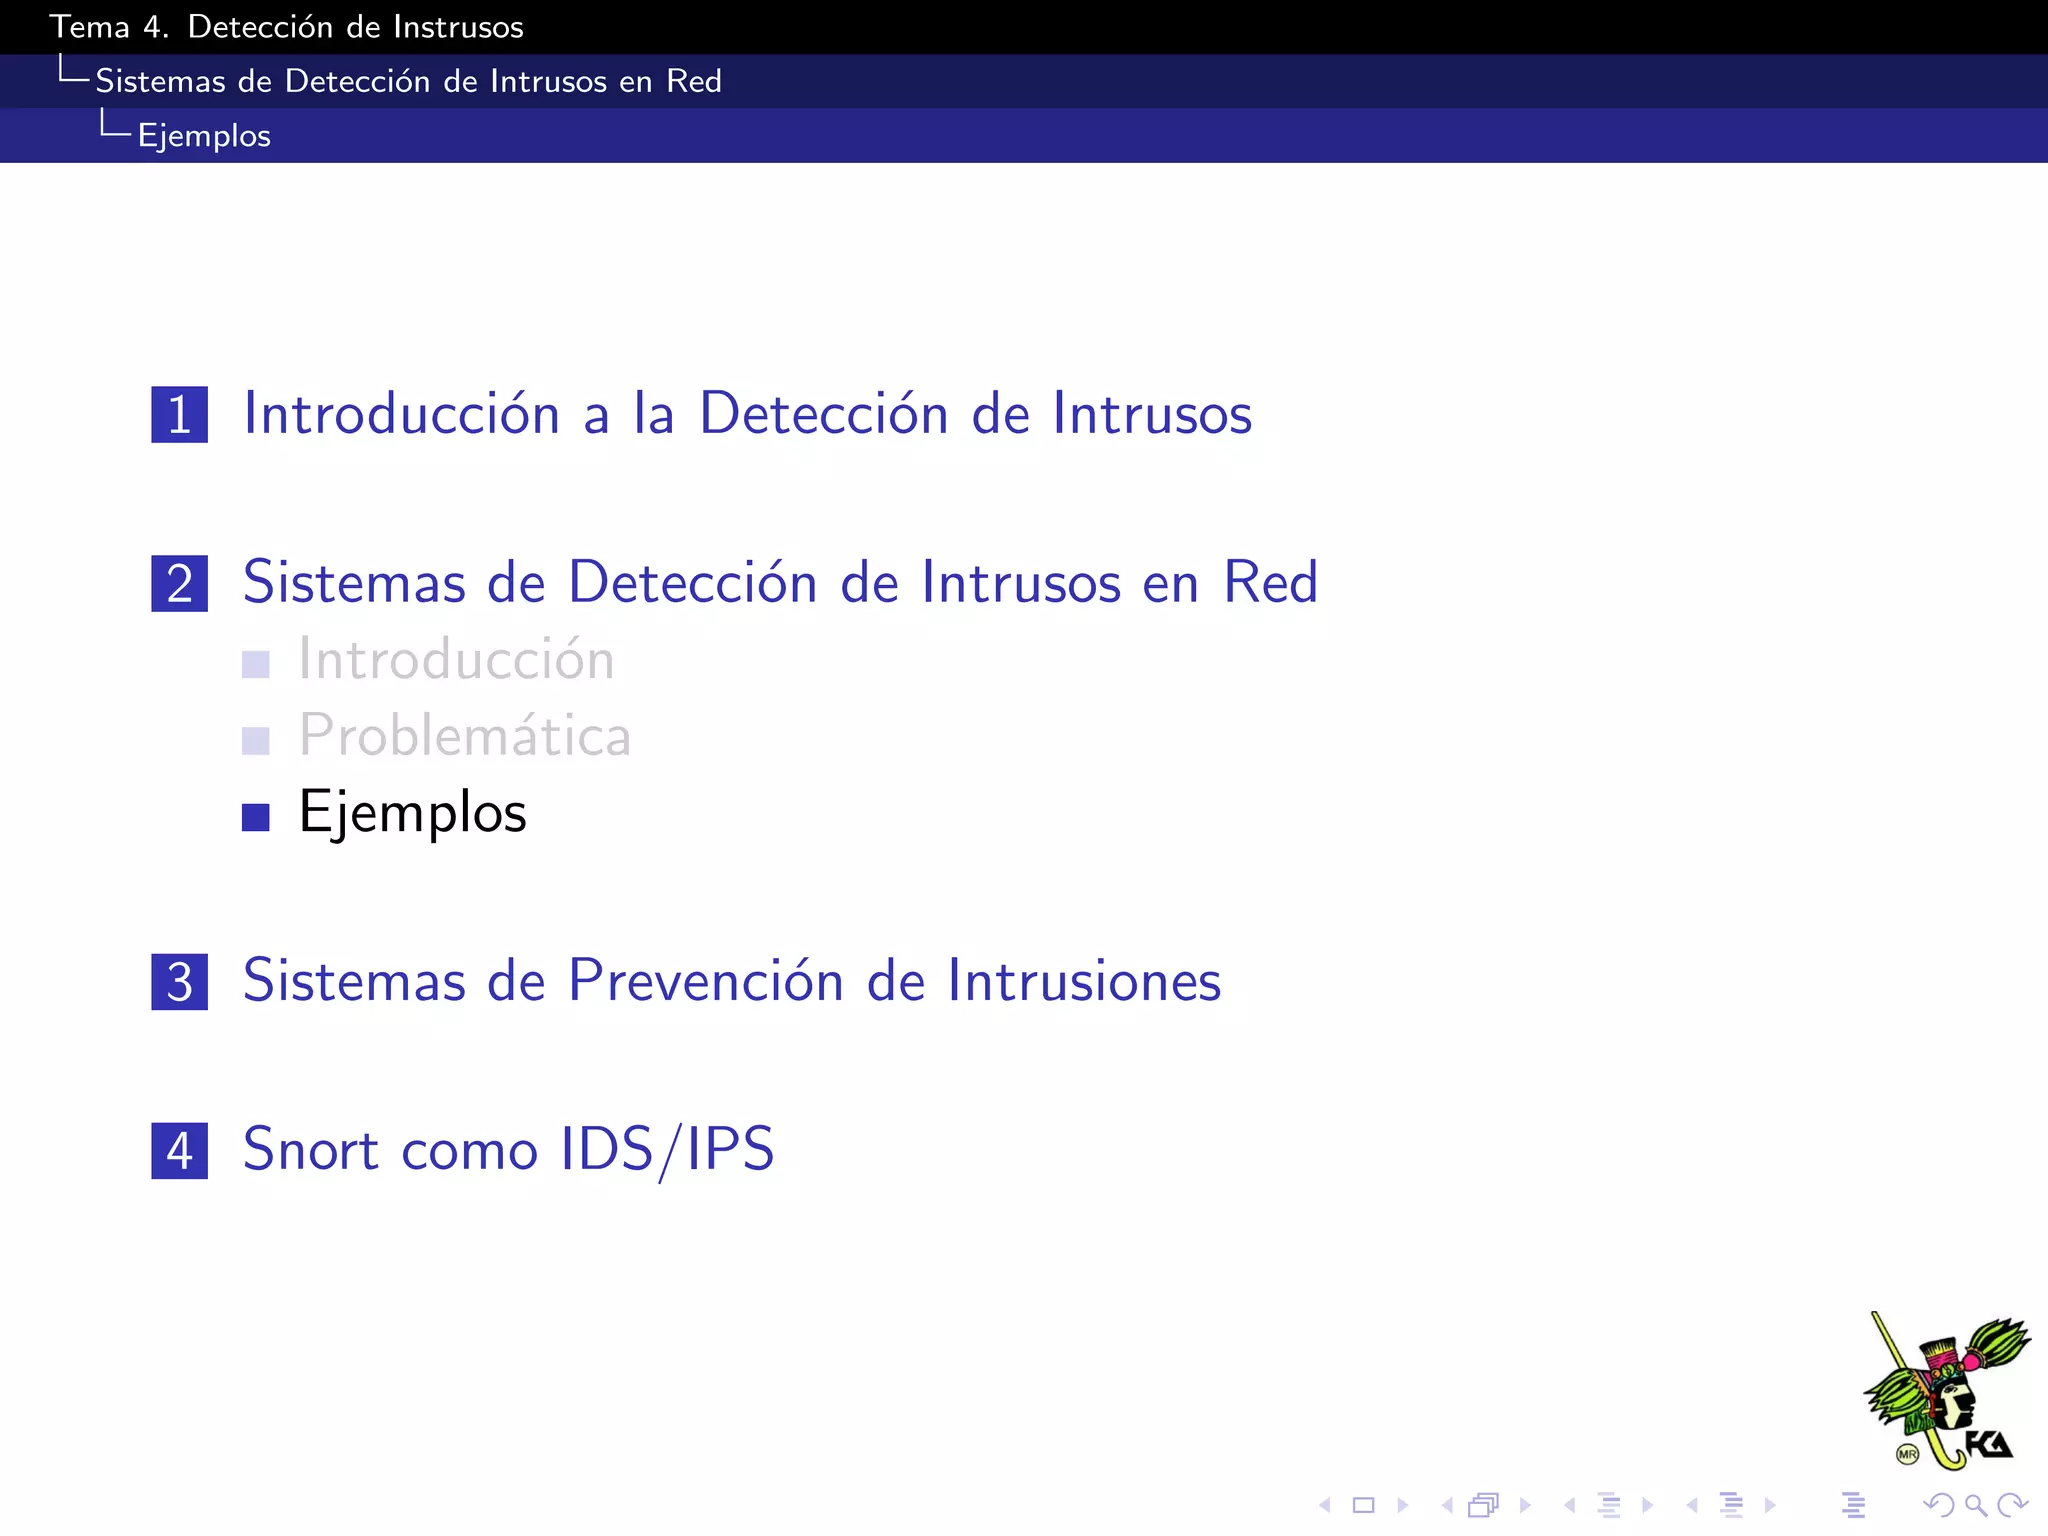Image resolution: width=2048 pixels, height=1536 pixels.
Task: Click the faded bullet next to Introducción
Action: coord(256,664)
